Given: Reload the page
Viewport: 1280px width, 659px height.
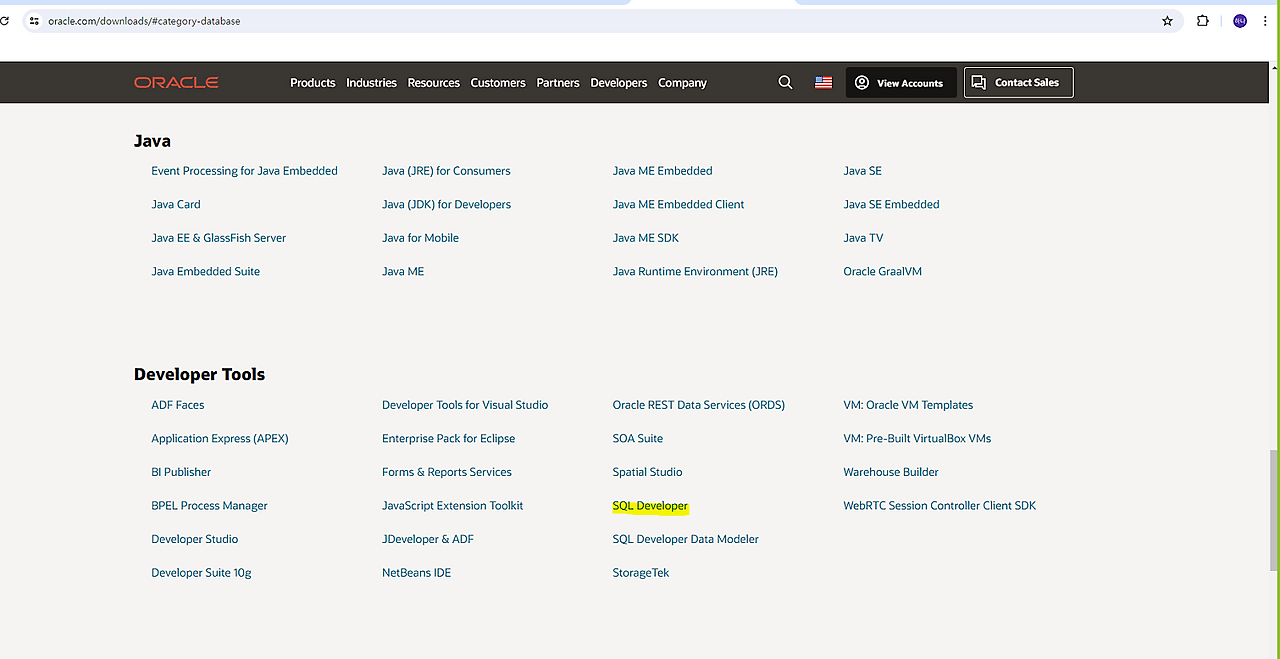Looking at the screenshot, I should 4,21.
